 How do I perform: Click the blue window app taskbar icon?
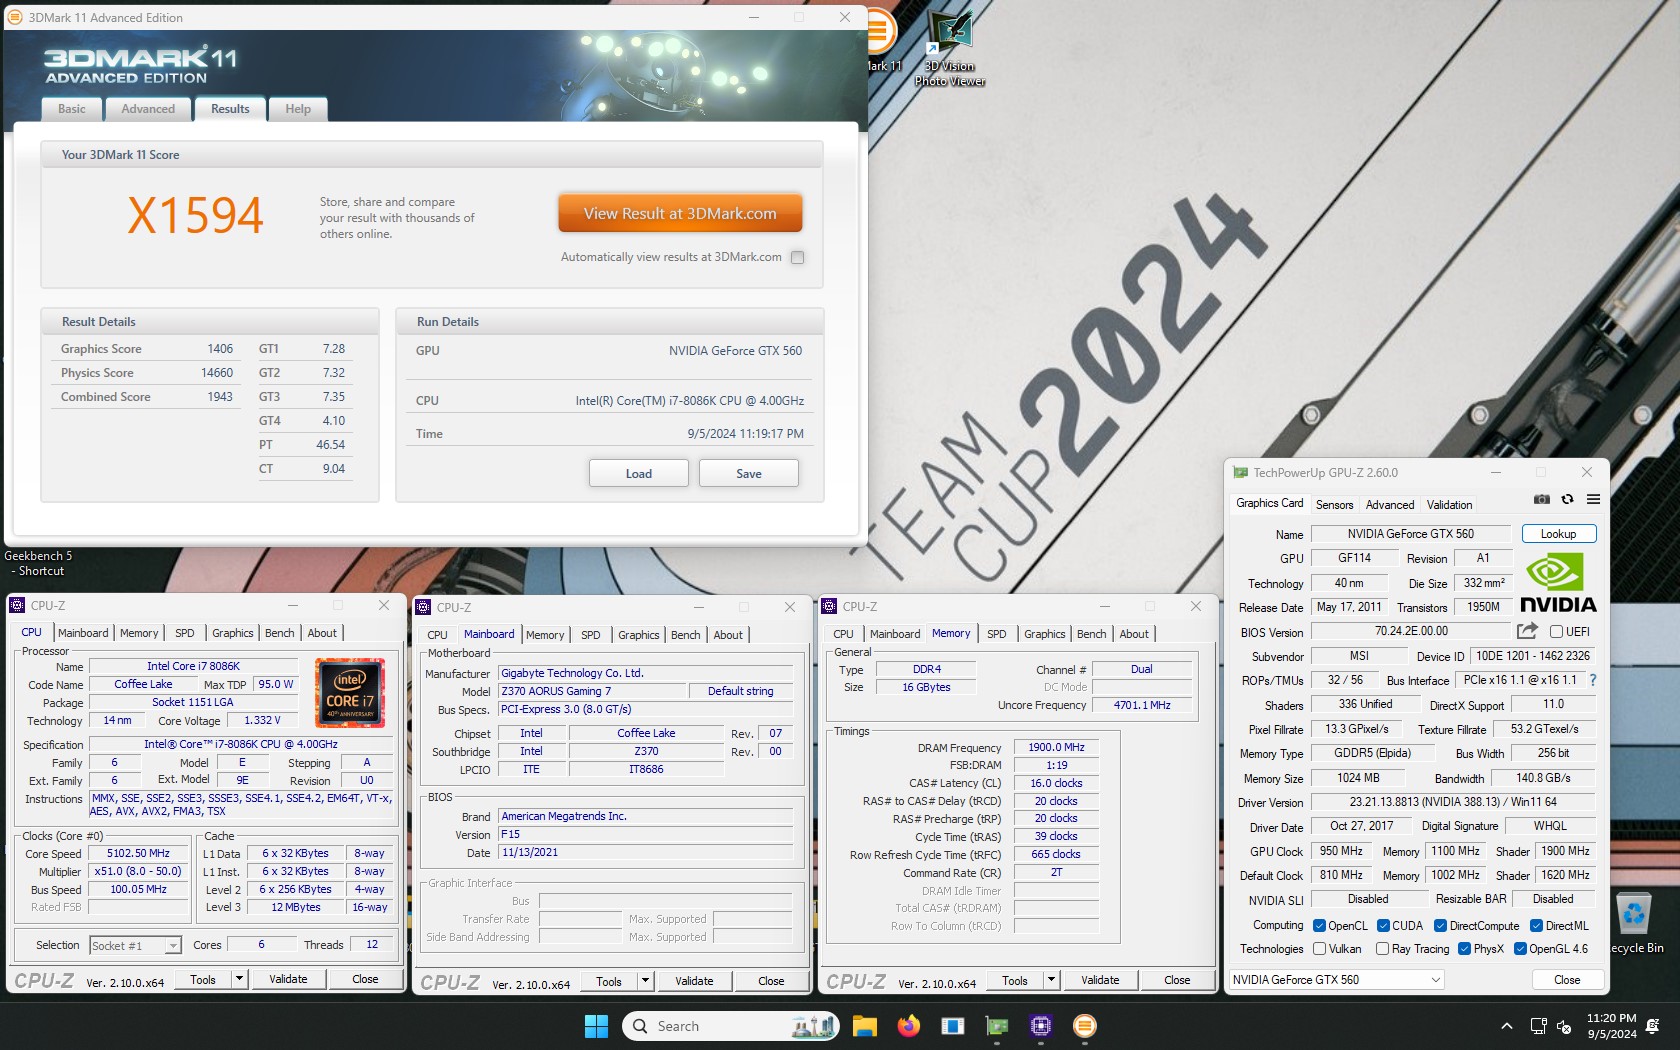pos(953,1026)
